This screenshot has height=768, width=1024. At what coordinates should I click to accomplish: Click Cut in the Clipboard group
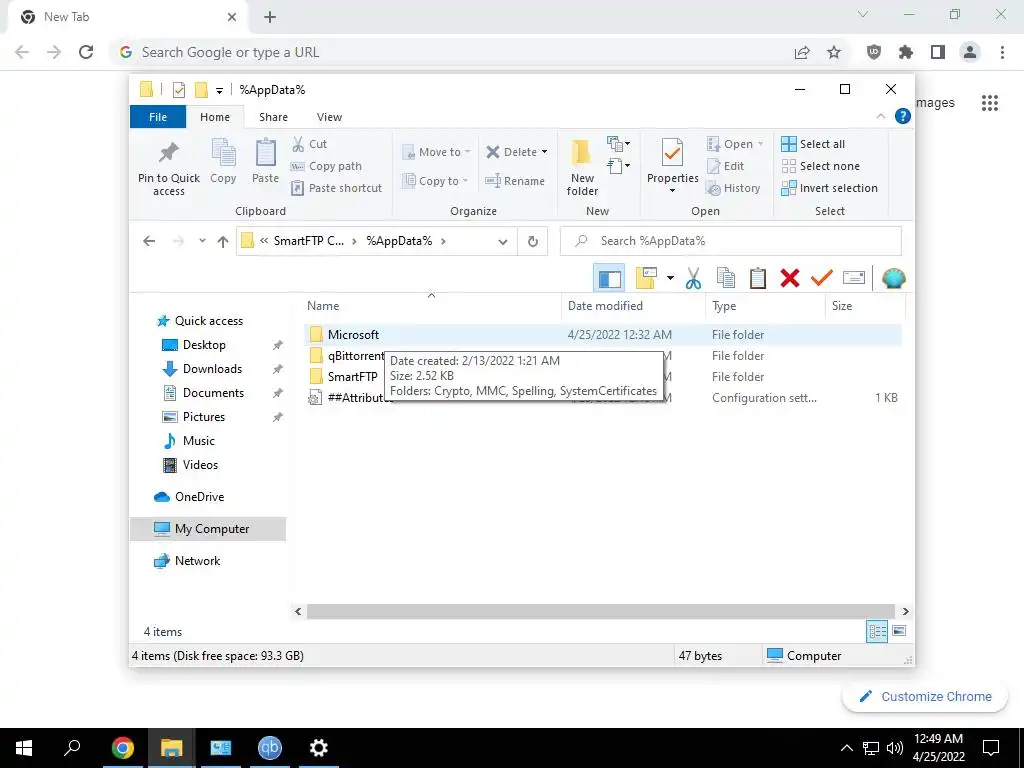click(x=310, y=144)
